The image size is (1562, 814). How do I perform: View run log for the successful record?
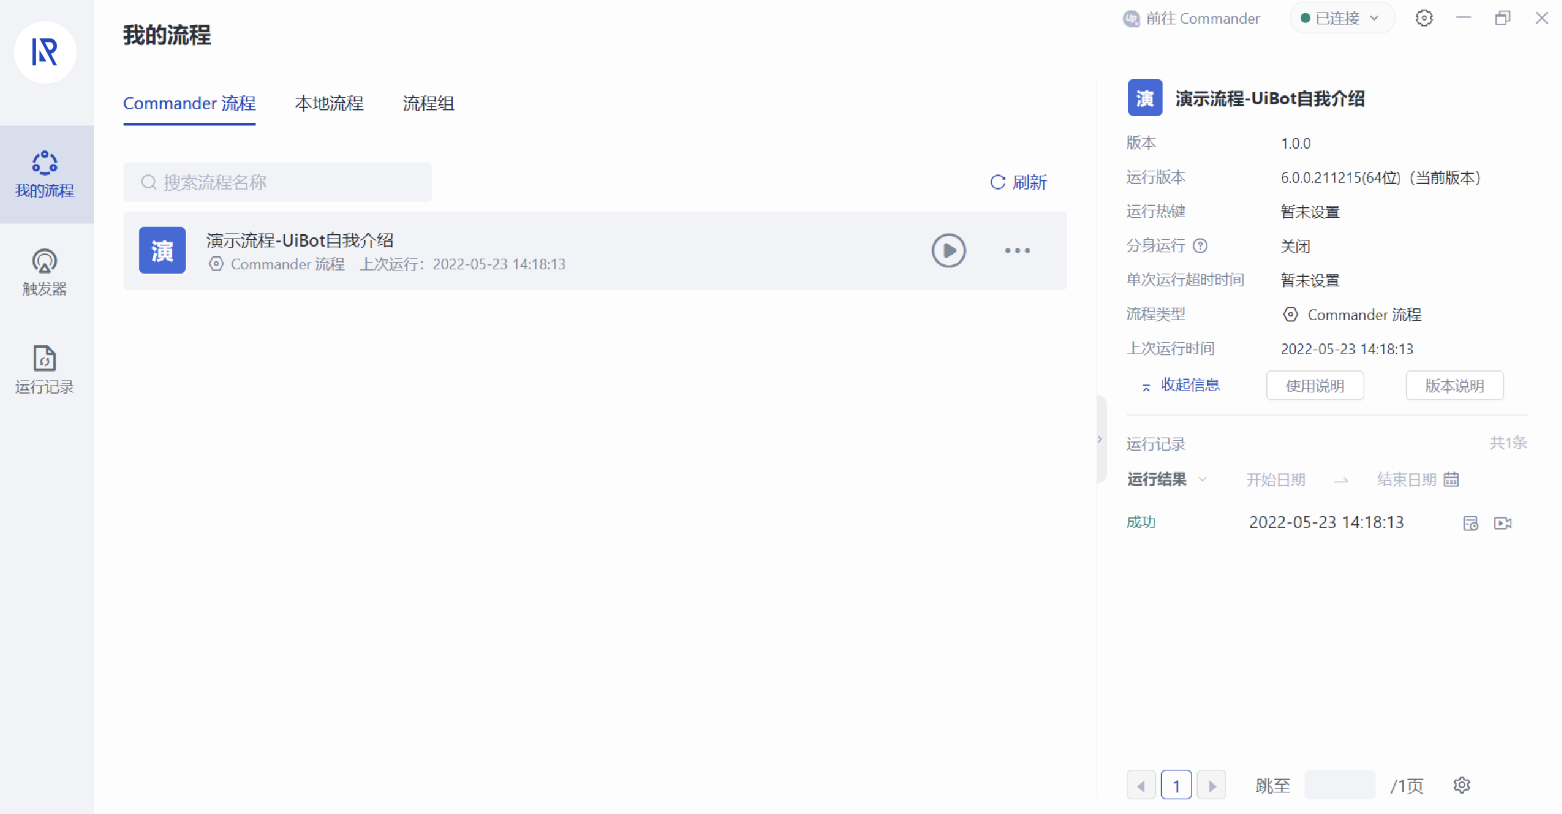point(1470,523)
